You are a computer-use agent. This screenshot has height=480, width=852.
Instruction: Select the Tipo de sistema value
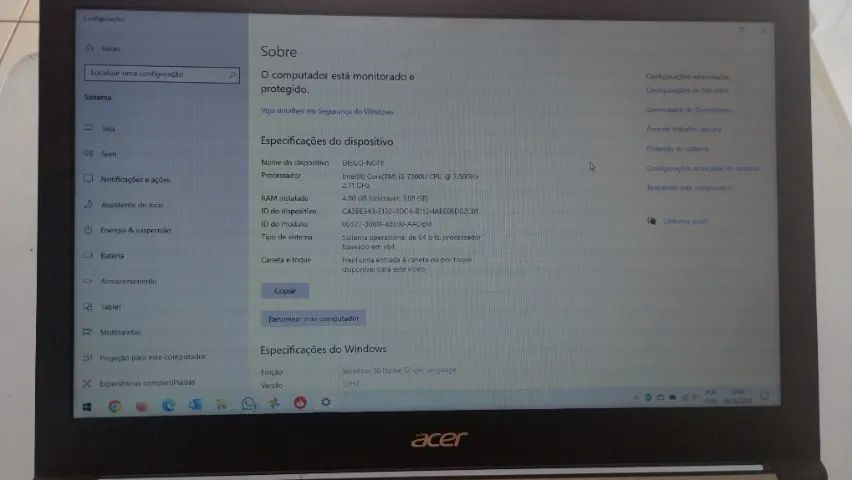tap(411, 242)
